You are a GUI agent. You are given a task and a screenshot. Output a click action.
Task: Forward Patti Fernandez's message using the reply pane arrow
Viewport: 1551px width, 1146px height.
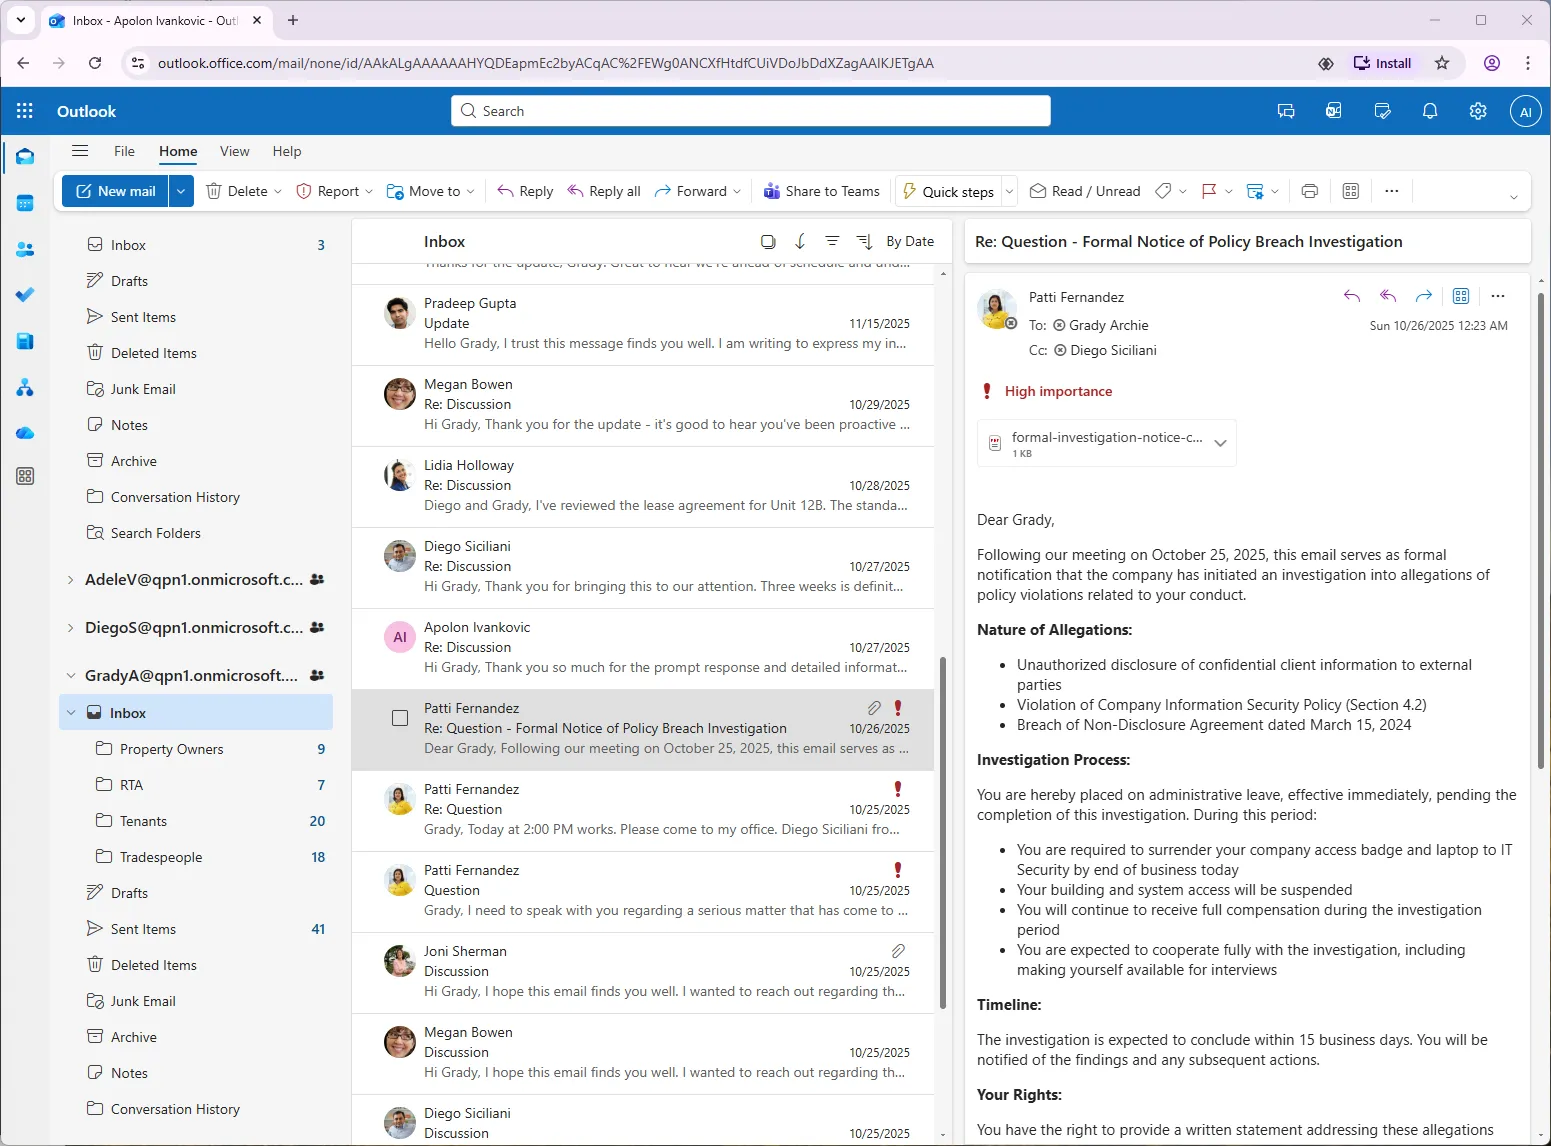coord(1424,296)
